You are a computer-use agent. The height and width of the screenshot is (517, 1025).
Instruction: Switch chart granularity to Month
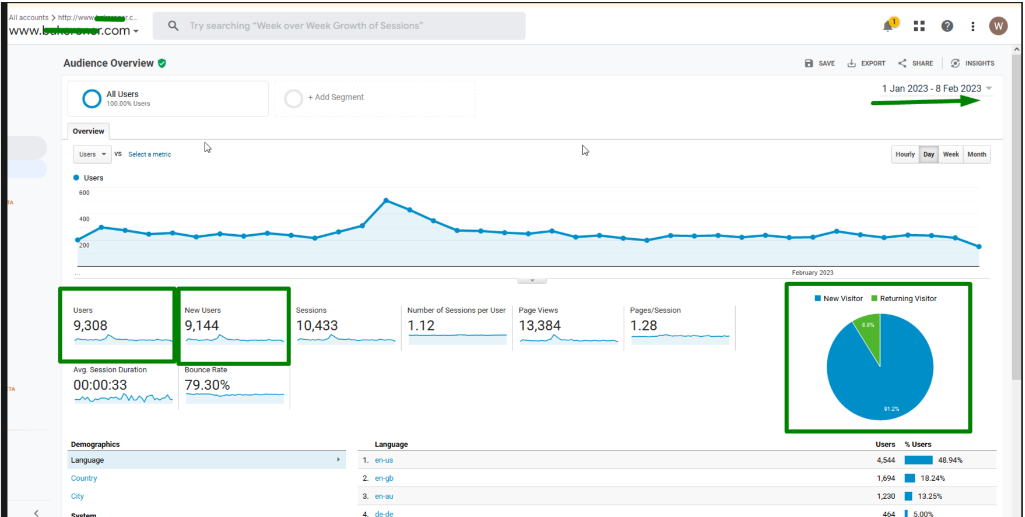(x=977, y=154)
